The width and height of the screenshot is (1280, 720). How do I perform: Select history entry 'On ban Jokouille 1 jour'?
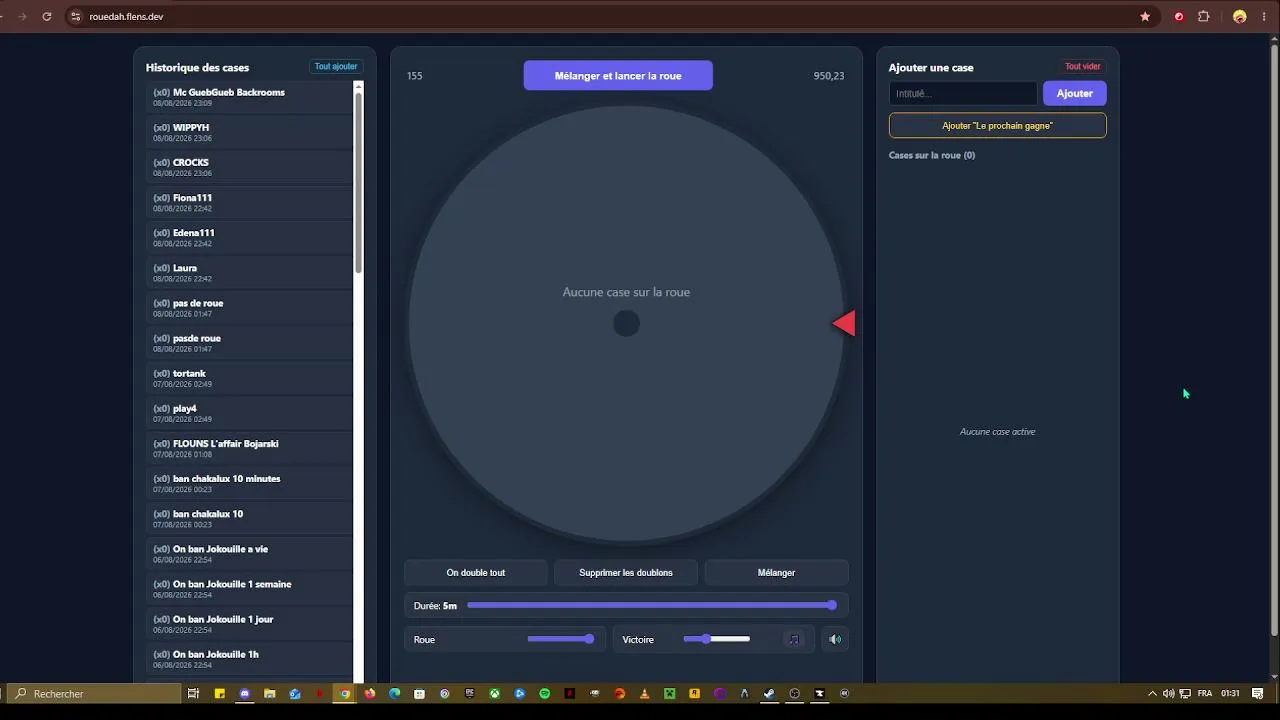(x=249, y=624)
